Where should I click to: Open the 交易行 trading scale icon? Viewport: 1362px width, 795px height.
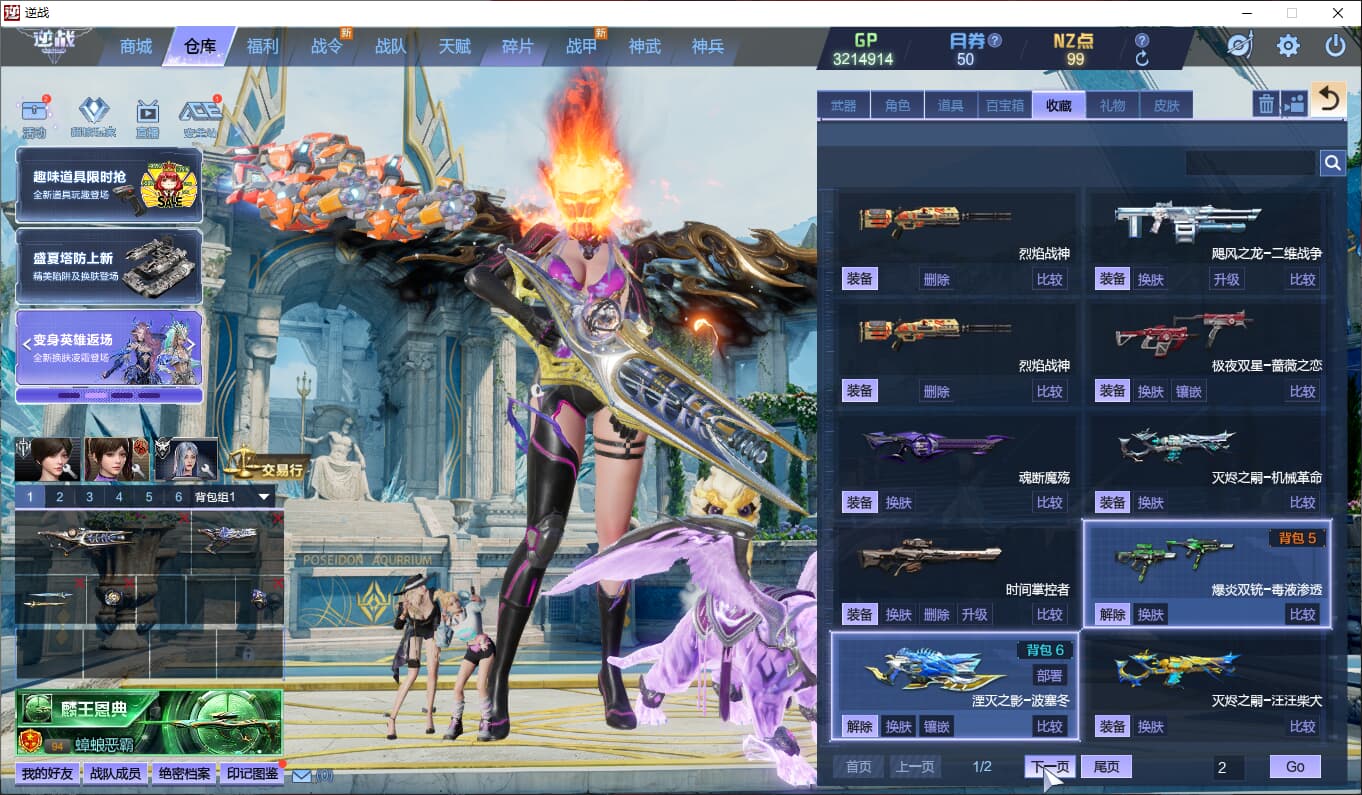265,463
